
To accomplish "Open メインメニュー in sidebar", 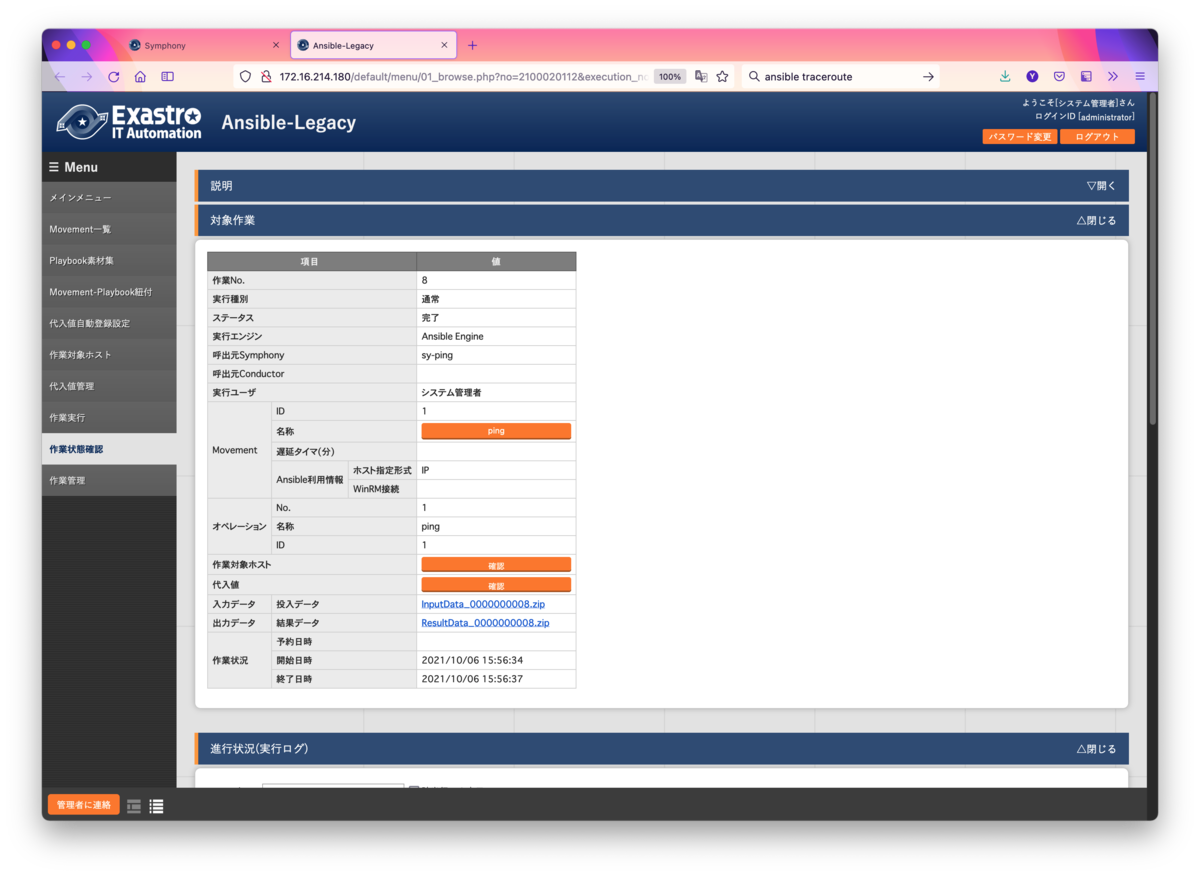I will (x=109, y=198).
